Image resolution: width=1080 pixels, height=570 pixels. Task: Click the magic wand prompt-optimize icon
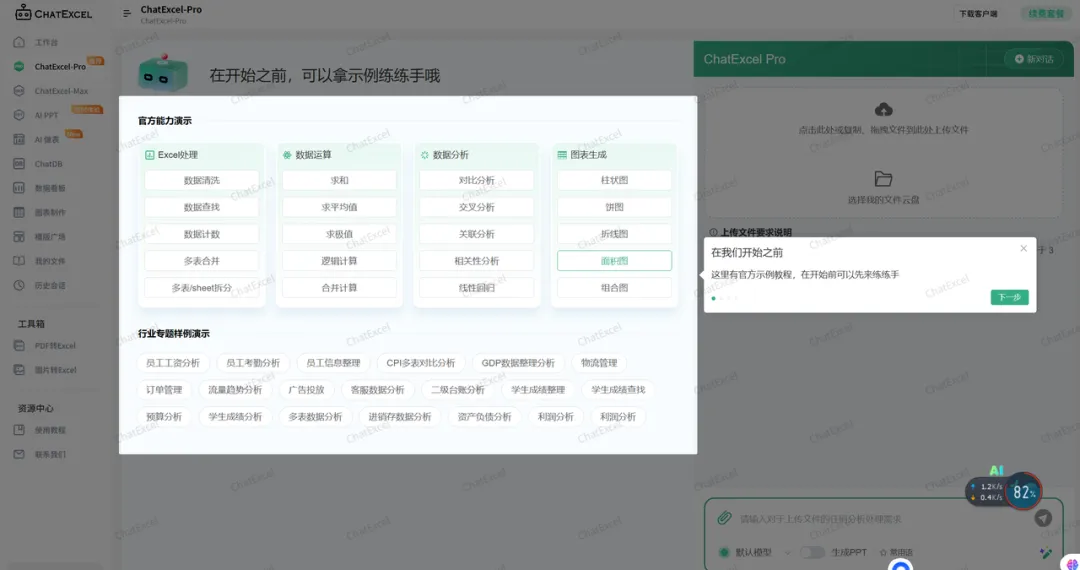(x=1046, y=553)
